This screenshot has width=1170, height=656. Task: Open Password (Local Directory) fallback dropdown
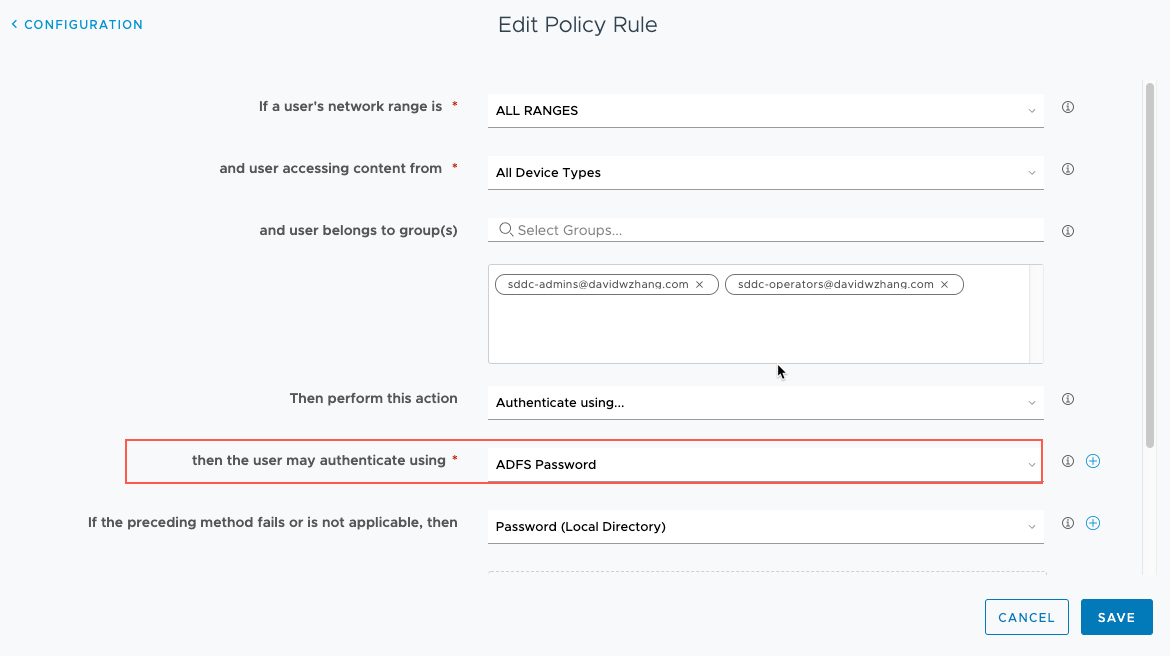pyautogui.click(x=765, y=527)
